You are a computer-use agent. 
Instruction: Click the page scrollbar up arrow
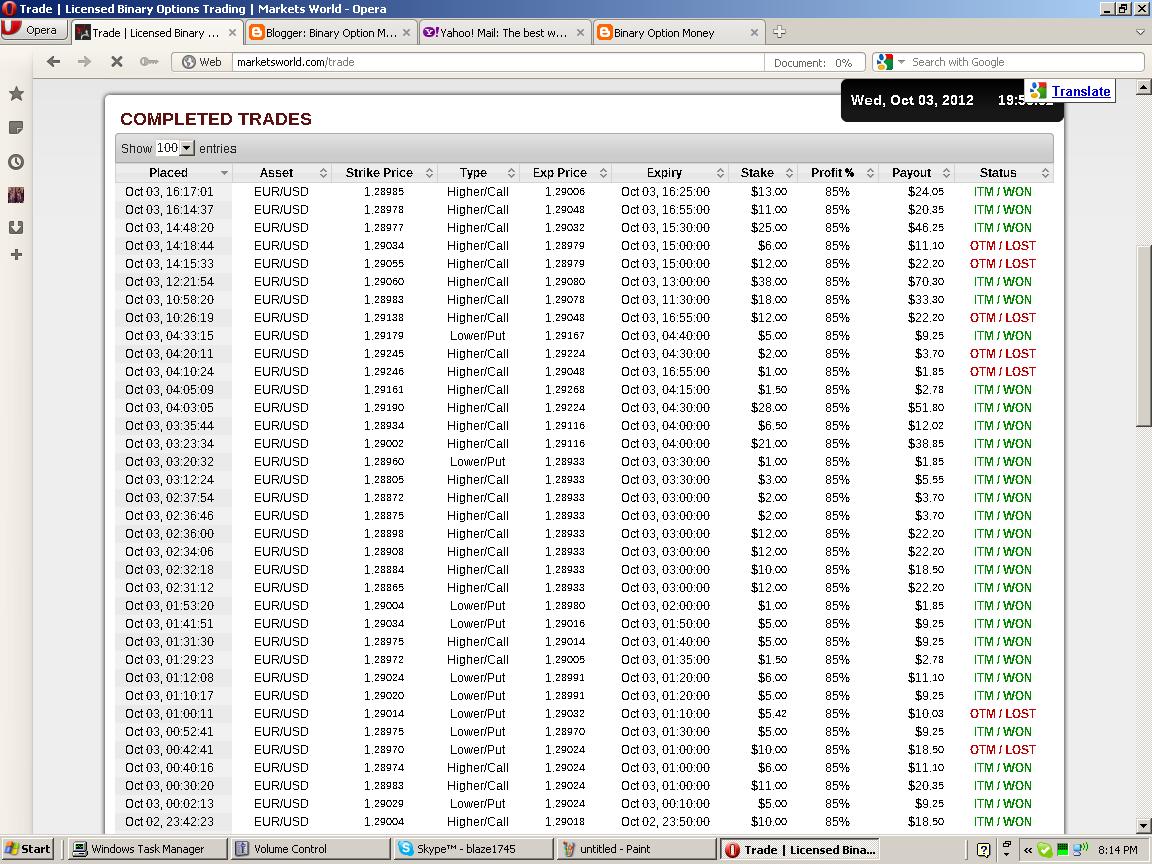pos(1143,87)
